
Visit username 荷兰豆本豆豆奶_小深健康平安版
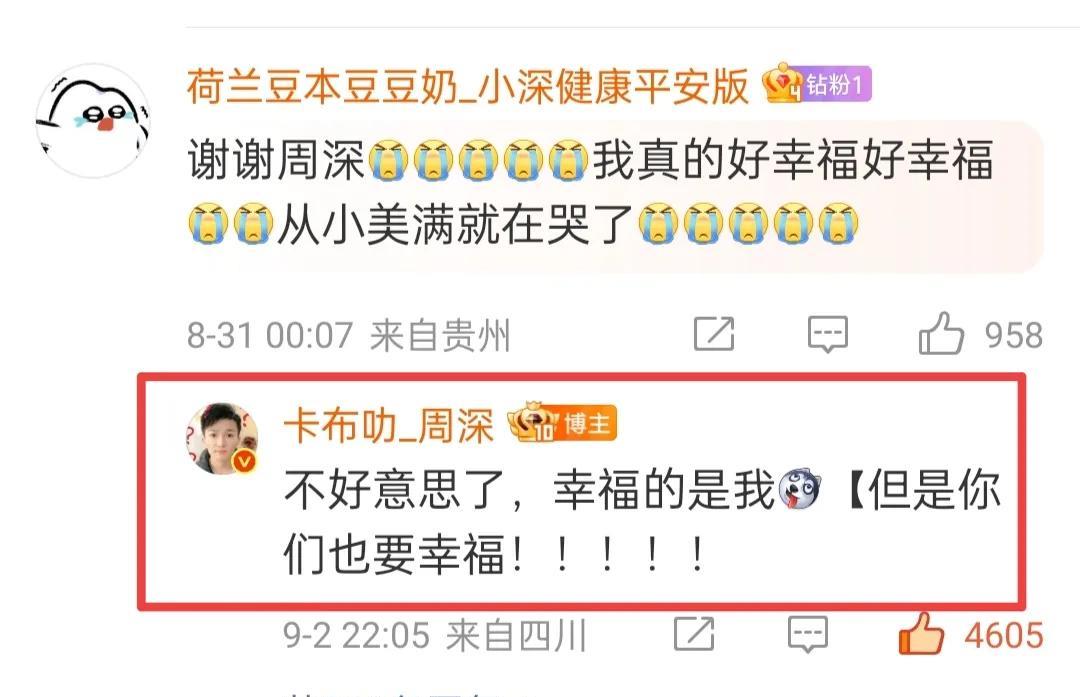coord(468,86)
